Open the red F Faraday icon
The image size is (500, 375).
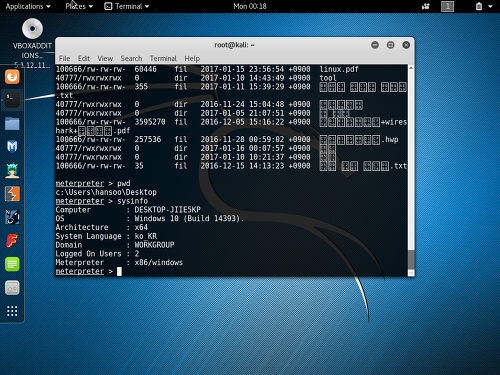12,241
